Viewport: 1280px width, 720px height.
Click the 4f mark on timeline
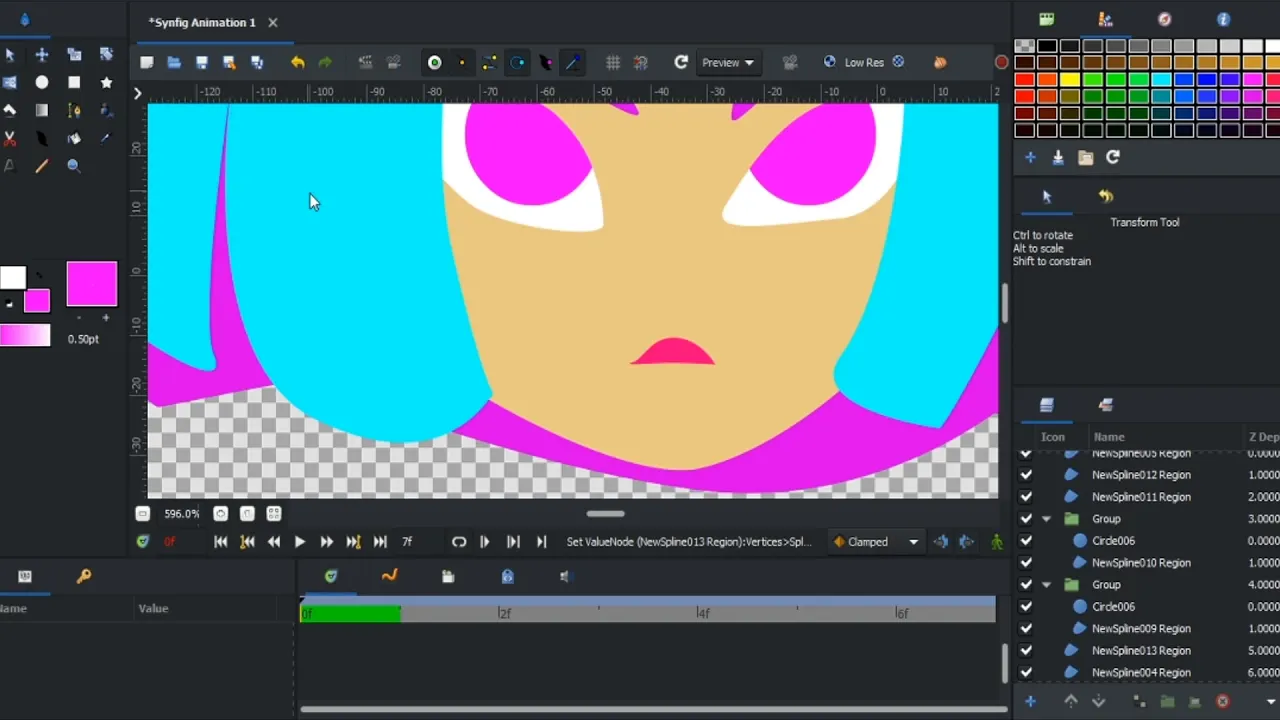[x=703, y=613]
